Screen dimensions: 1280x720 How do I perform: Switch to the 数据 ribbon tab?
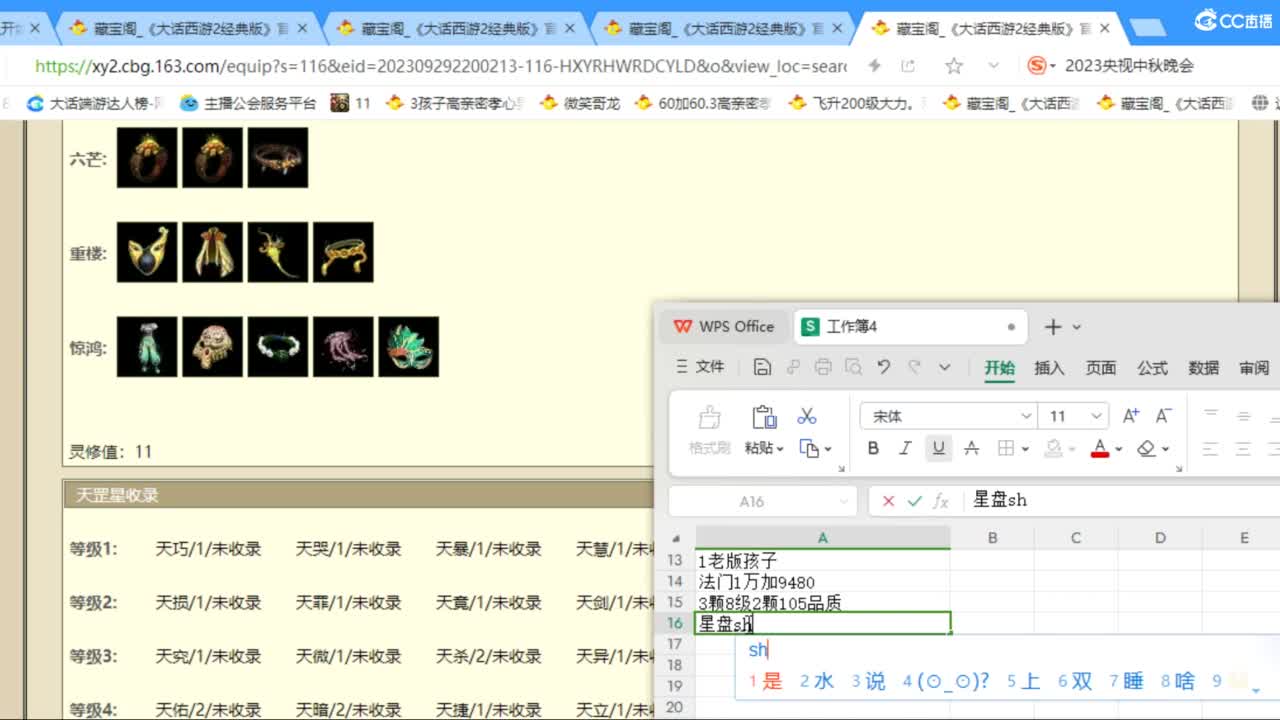point(1203,368)
